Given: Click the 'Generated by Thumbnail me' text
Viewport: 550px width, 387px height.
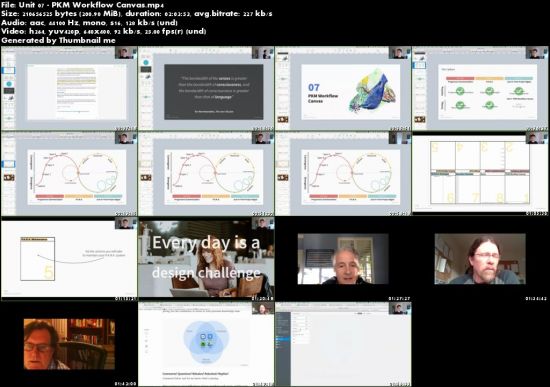Looking at the screenshot, I should point(58,40).
